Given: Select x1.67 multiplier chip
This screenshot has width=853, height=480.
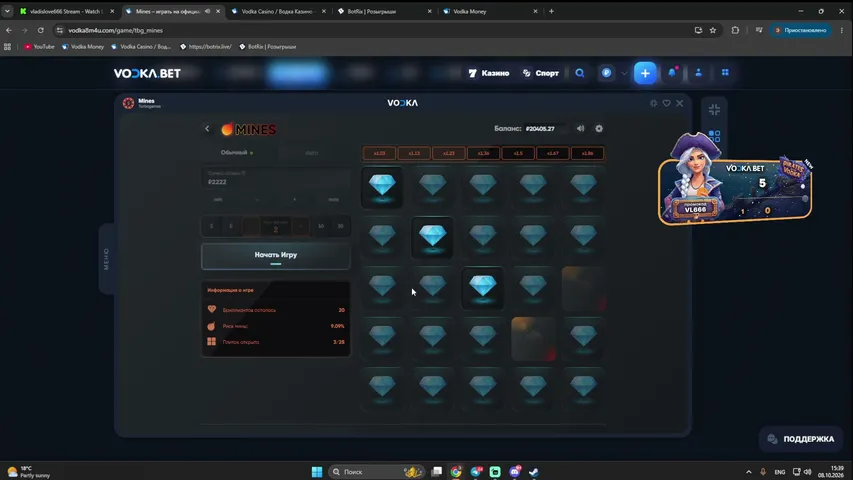Looking at the screenshot, I should 553,153.
